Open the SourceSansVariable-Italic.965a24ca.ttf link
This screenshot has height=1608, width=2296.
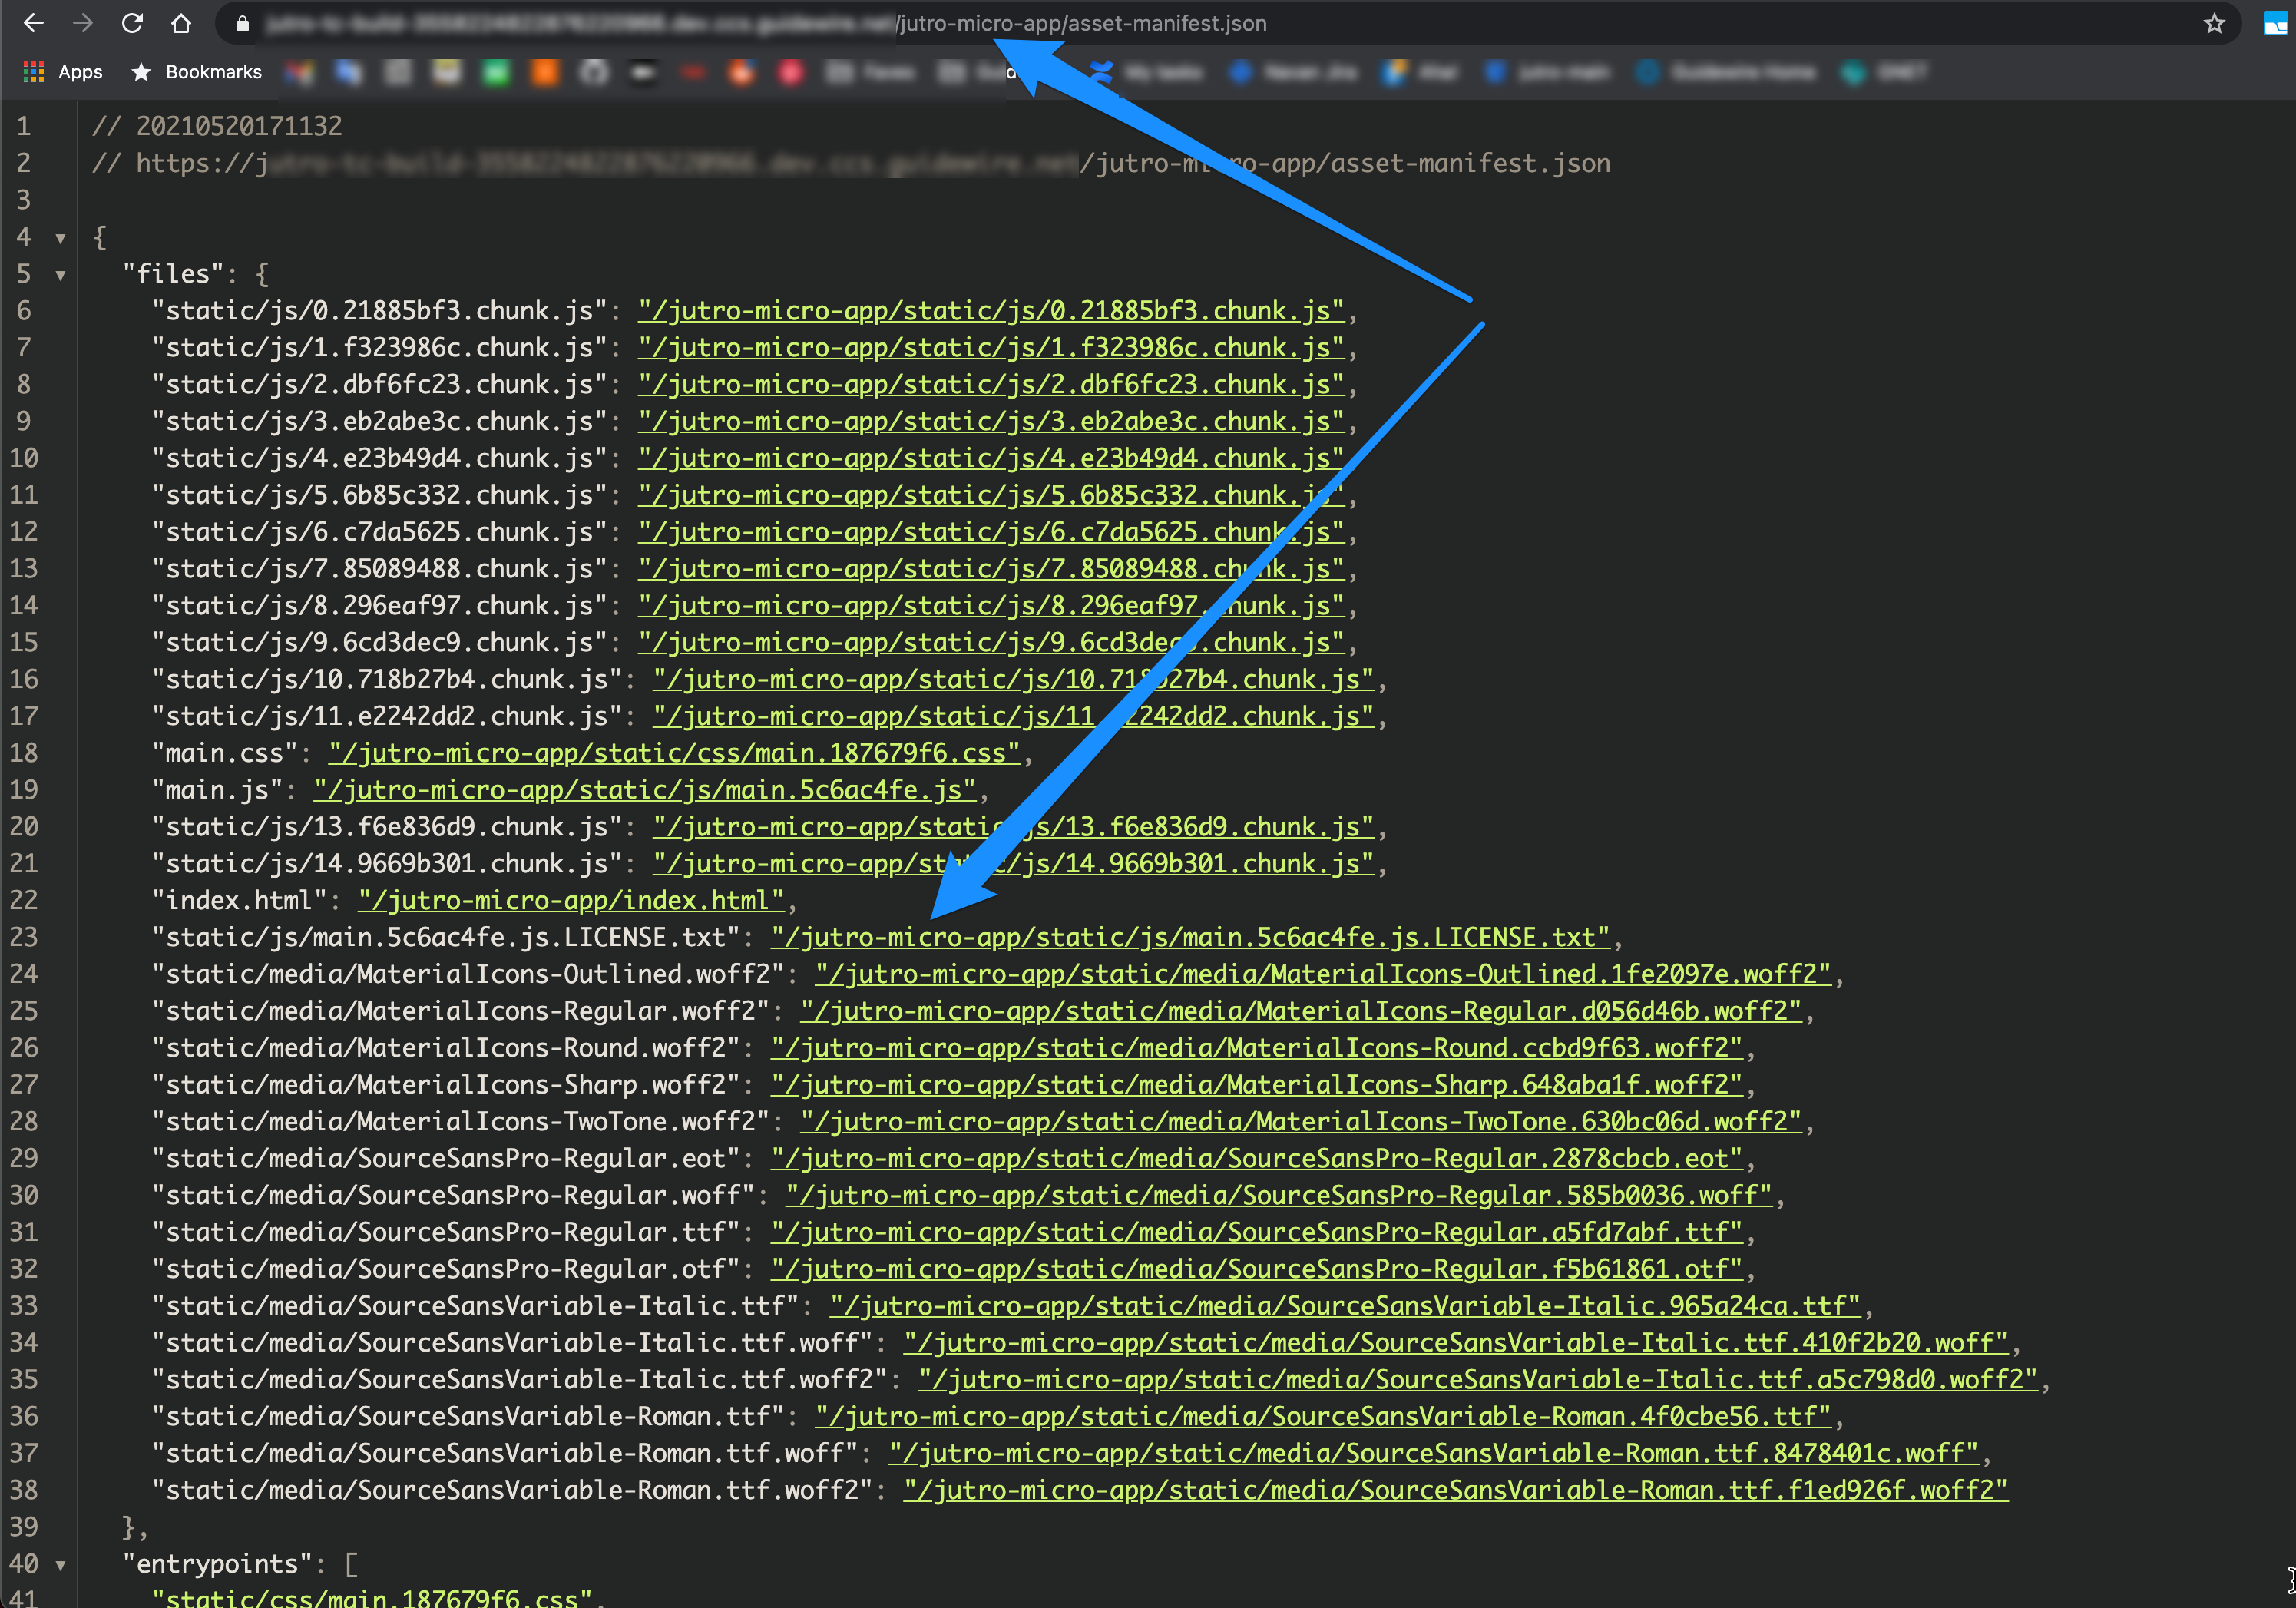(x=1345, y=1306)
